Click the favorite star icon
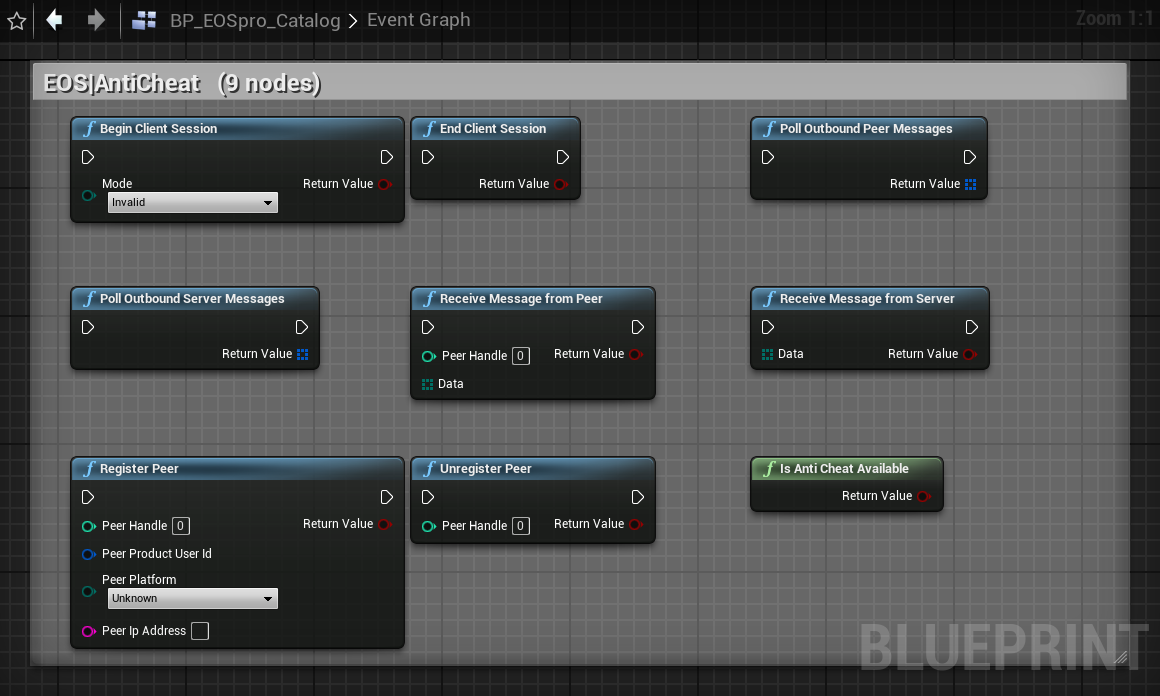The image size is (1160, 696). pos(16,21)
